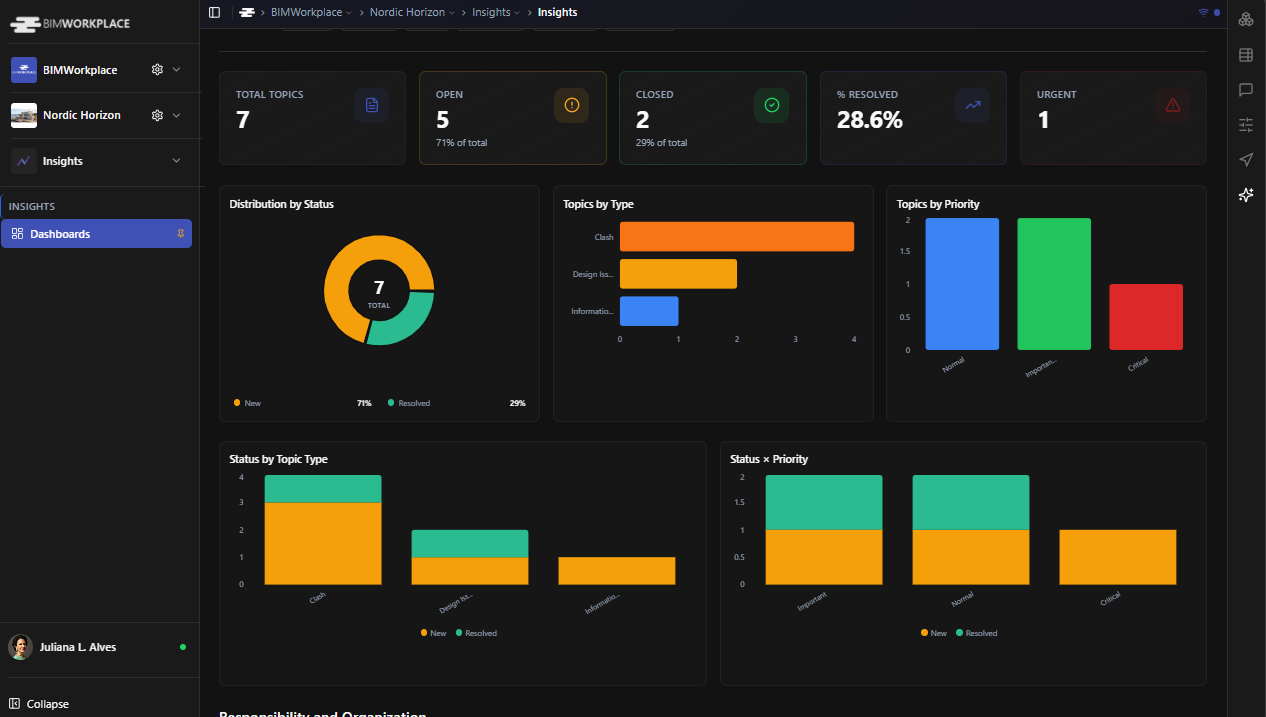
Task: Open BIMWorkplace settings gear in sidebar
Action: (157, 70)
